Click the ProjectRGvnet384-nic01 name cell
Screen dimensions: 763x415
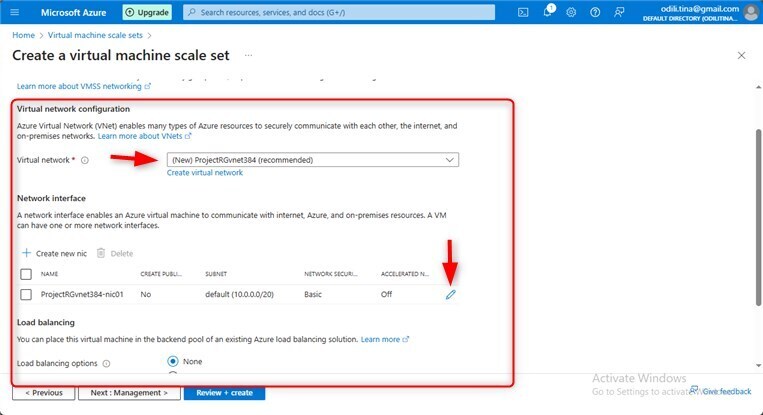point(82,294)
